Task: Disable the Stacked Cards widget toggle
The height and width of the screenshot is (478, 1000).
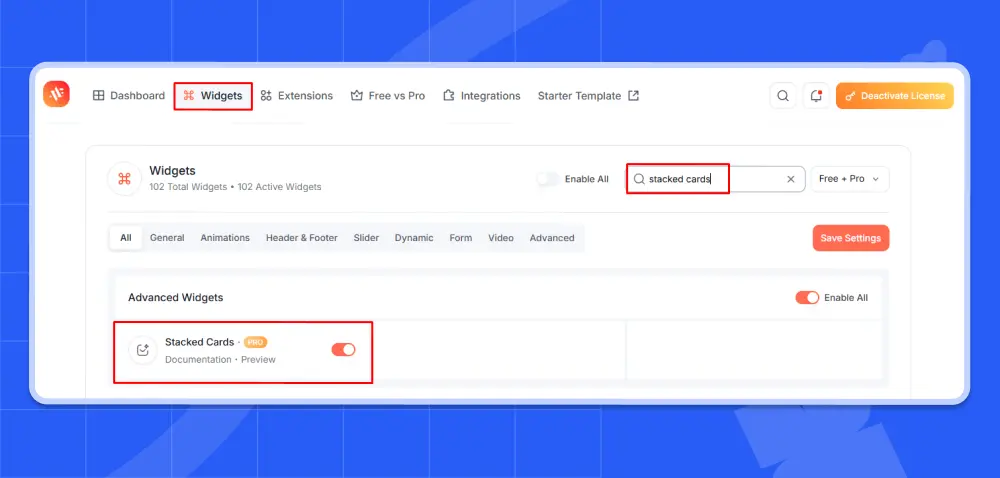Action: (343, 349)
